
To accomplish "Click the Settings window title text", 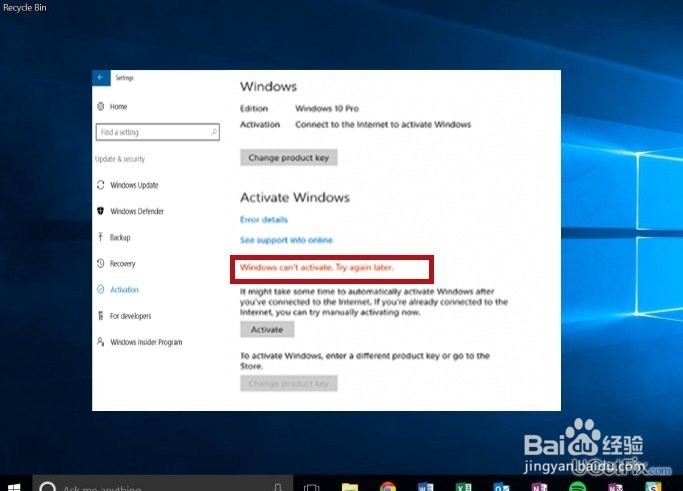I will pyautogui.click(x=125, y=78).
